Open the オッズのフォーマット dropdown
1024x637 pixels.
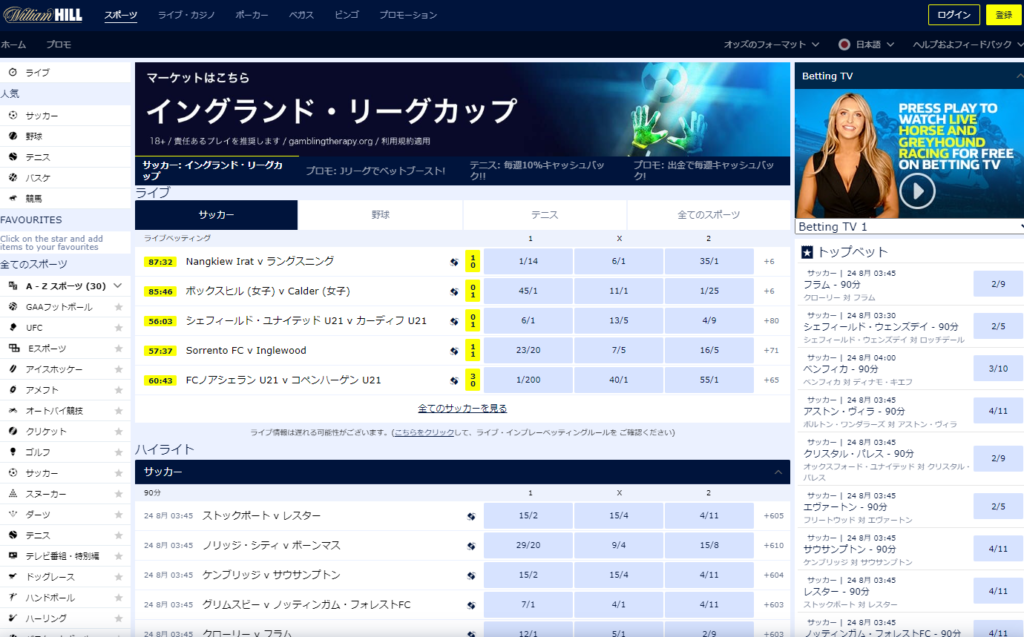(771, 44)
